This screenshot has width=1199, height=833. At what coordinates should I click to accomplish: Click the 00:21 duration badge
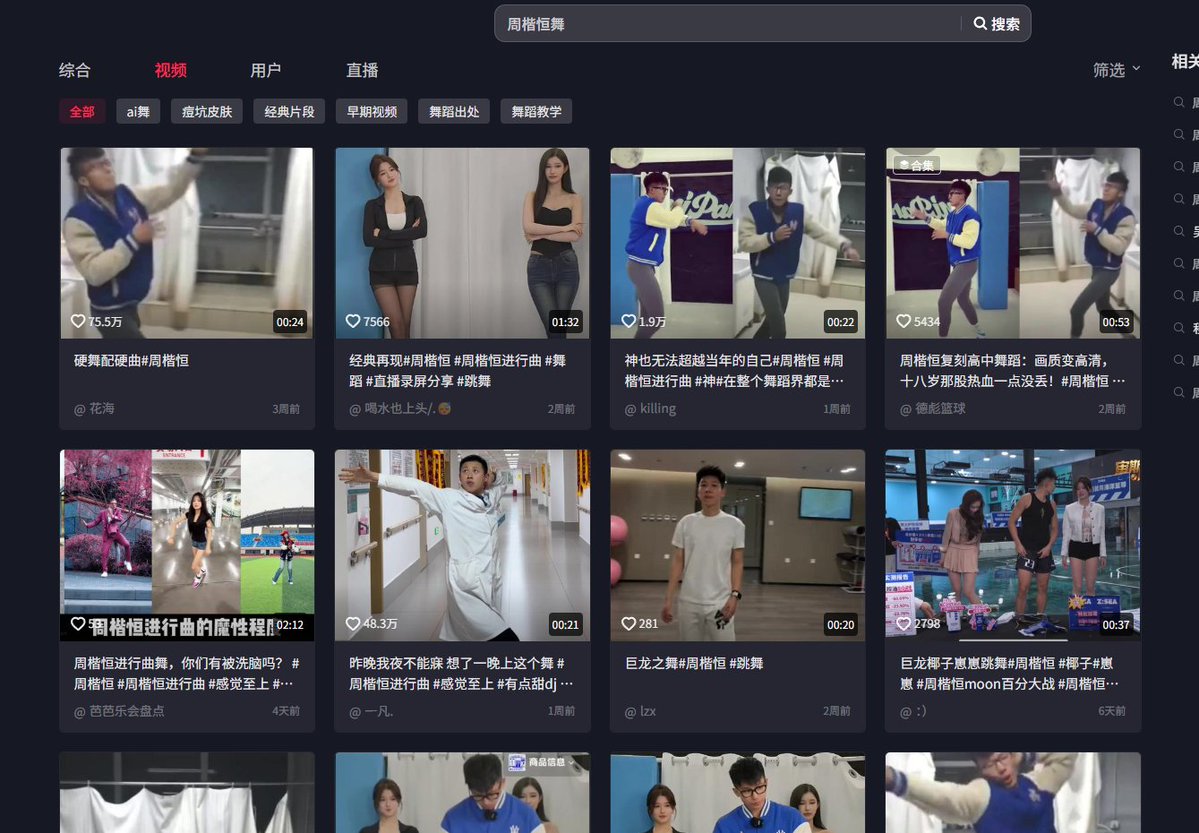[x=565, y=624]
